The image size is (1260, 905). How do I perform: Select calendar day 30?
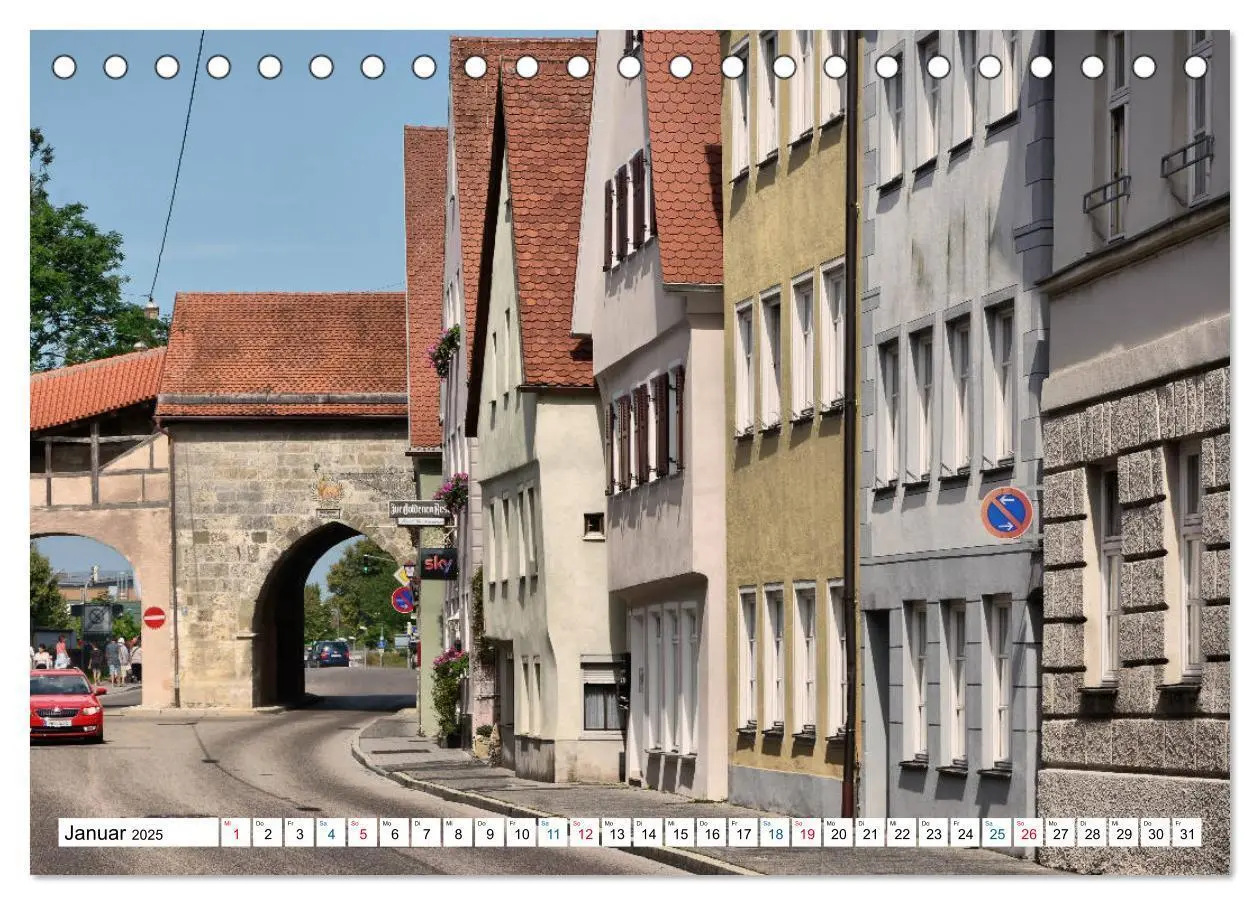pos(1156,832)
